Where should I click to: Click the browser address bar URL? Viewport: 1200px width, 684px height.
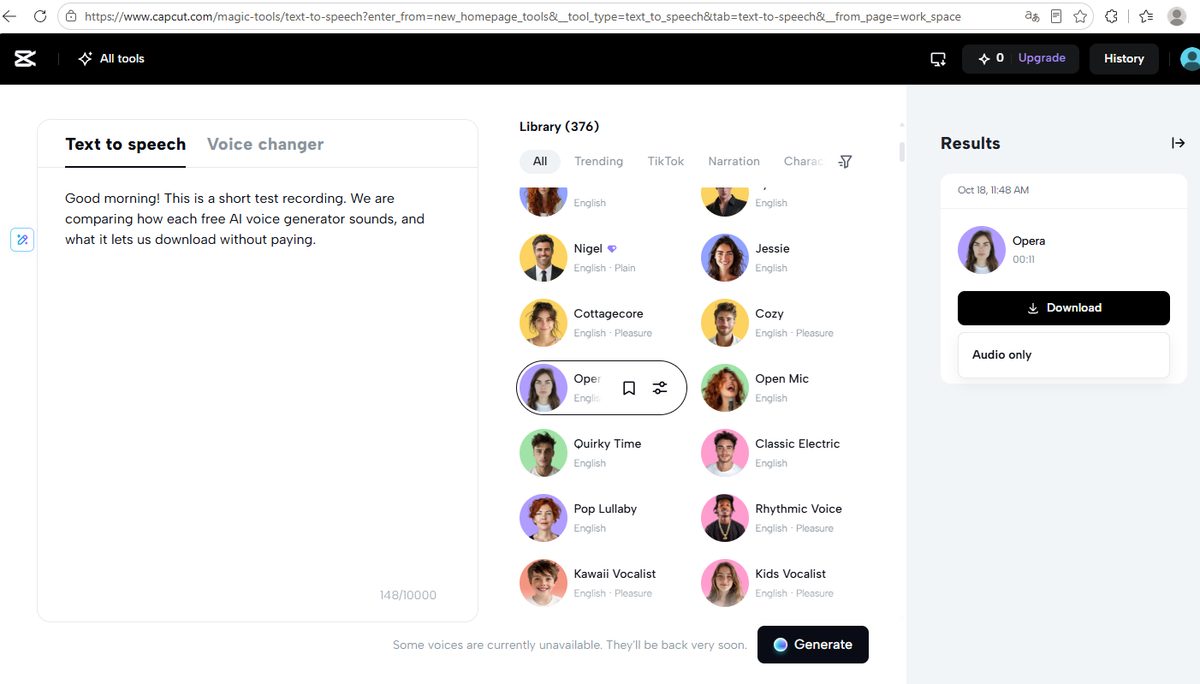coord(523,16)
